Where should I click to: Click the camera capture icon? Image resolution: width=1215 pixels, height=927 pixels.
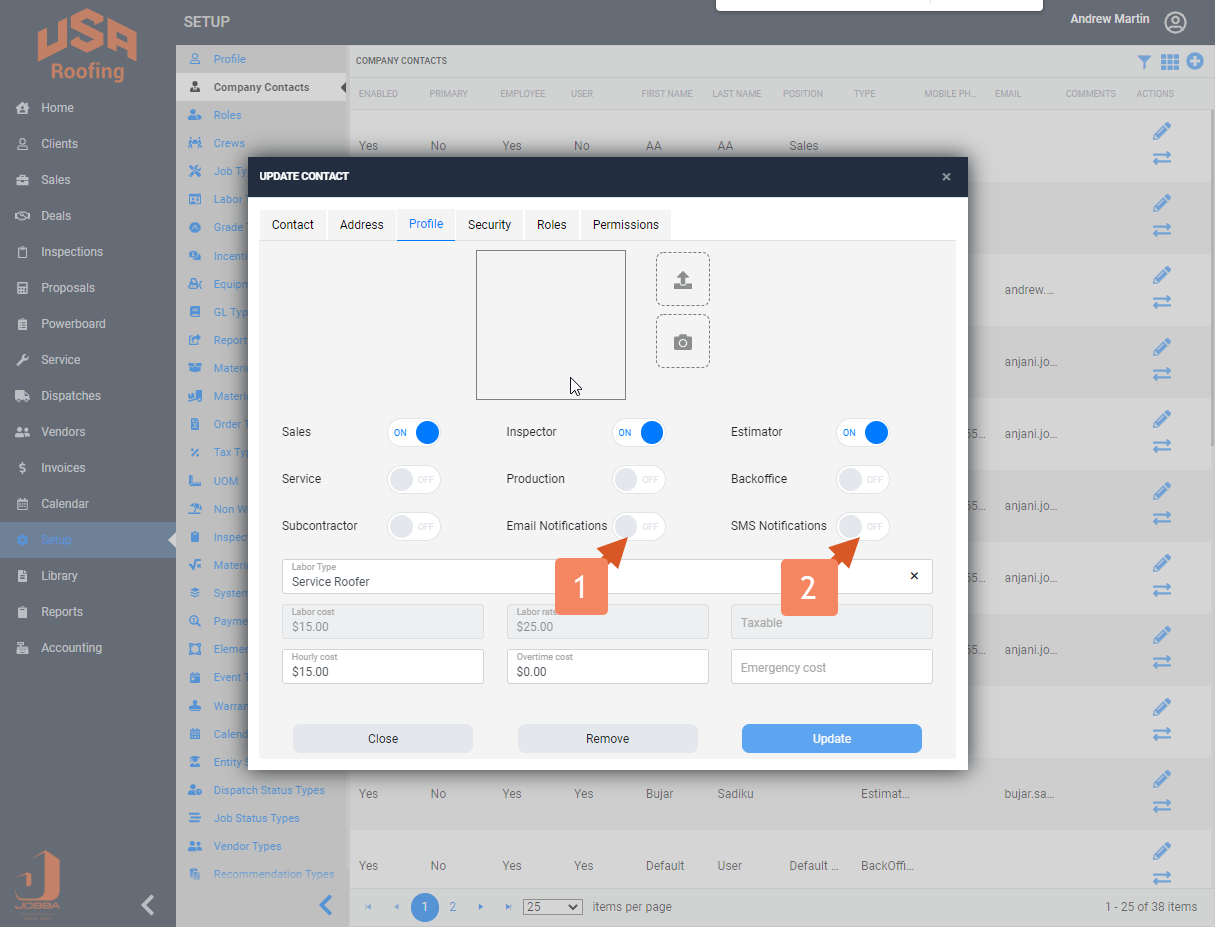click(x=682, y=342)
